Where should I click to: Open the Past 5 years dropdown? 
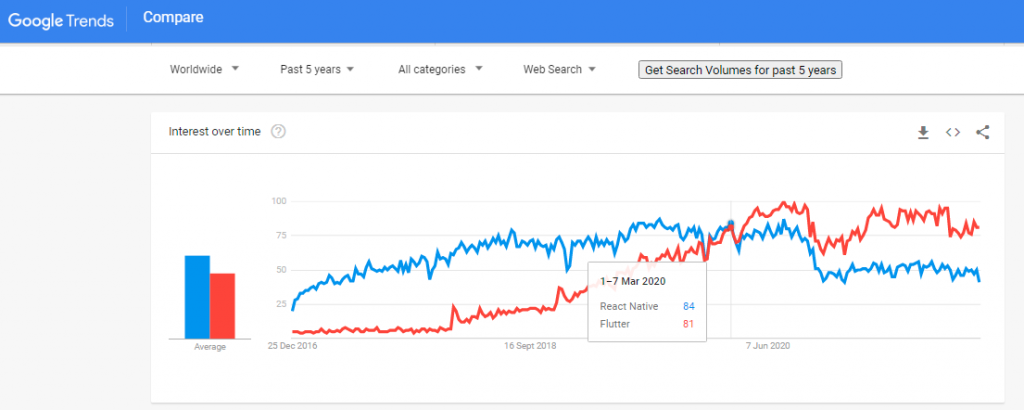pos(317,69)
